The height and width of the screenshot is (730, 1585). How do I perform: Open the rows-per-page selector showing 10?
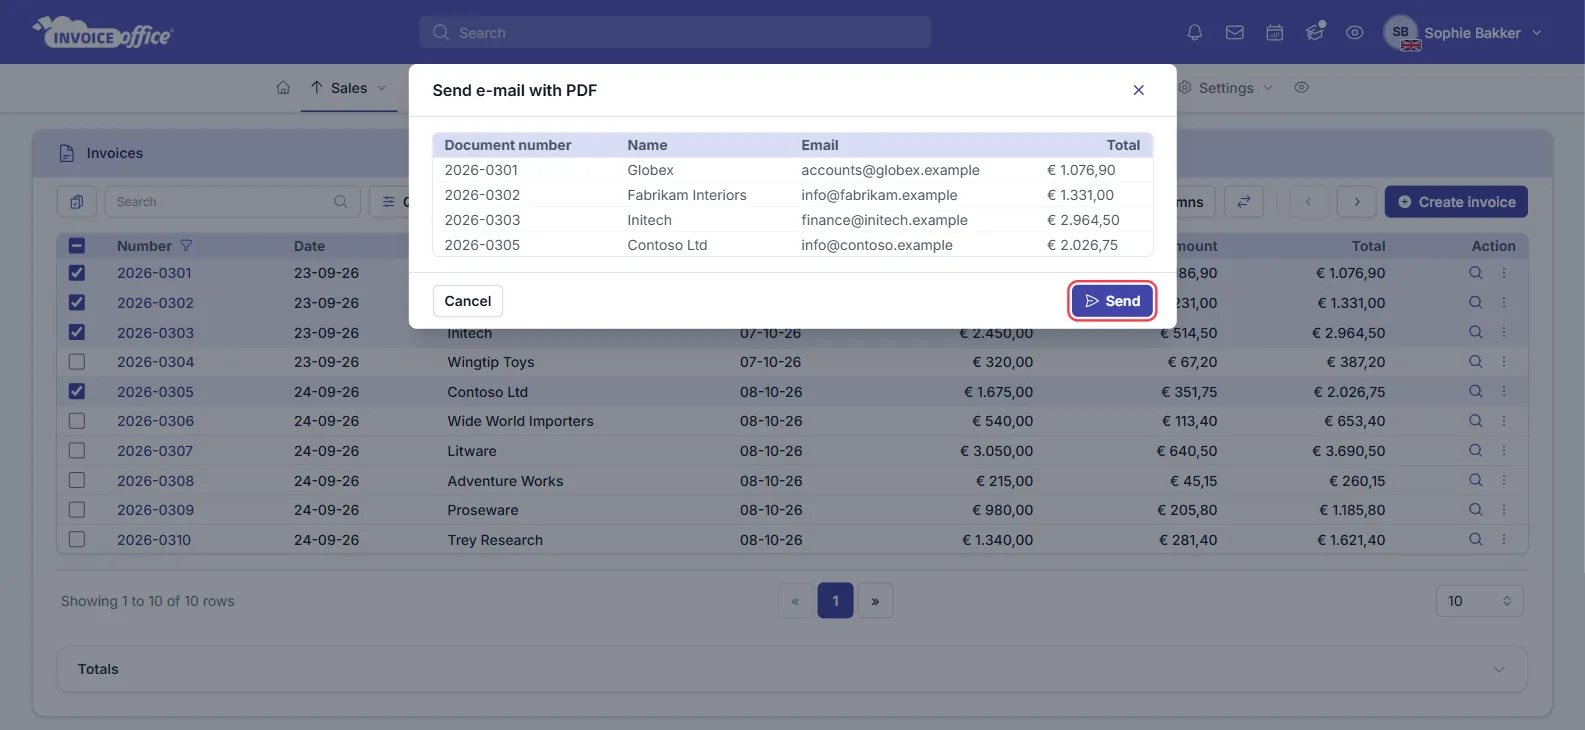pyautogui.click(x=1479, y=601)
